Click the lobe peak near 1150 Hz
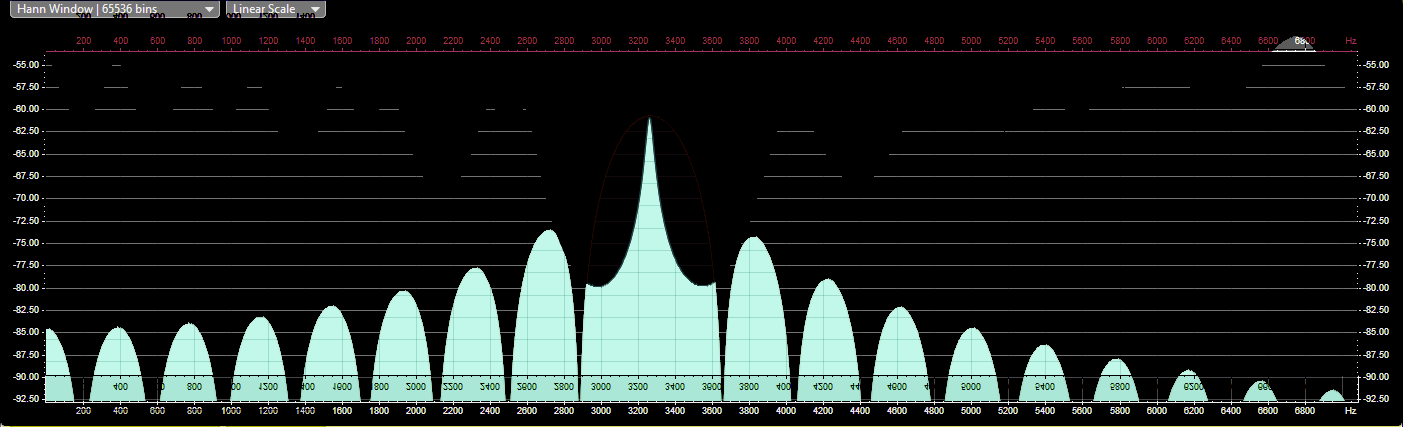1403x427 pixels. (x=260, y=319)
